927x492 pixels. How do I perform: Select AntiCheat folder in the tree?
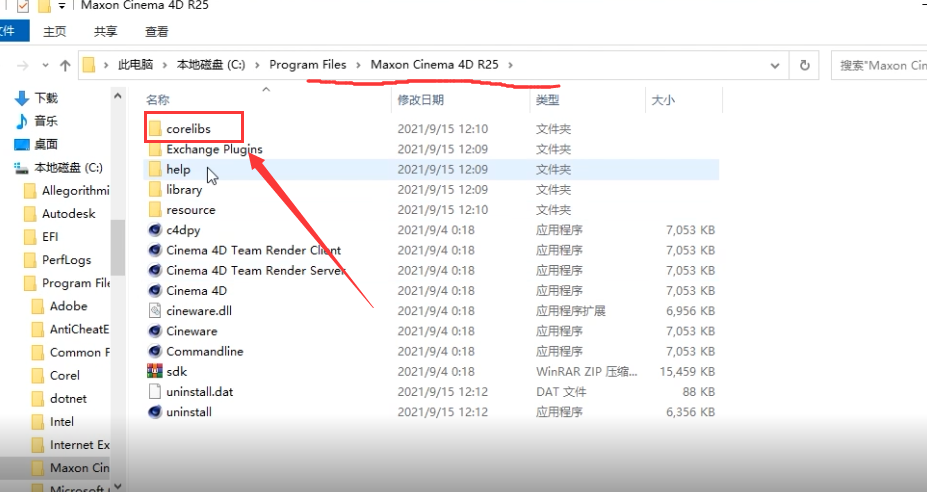click(71, 329)
